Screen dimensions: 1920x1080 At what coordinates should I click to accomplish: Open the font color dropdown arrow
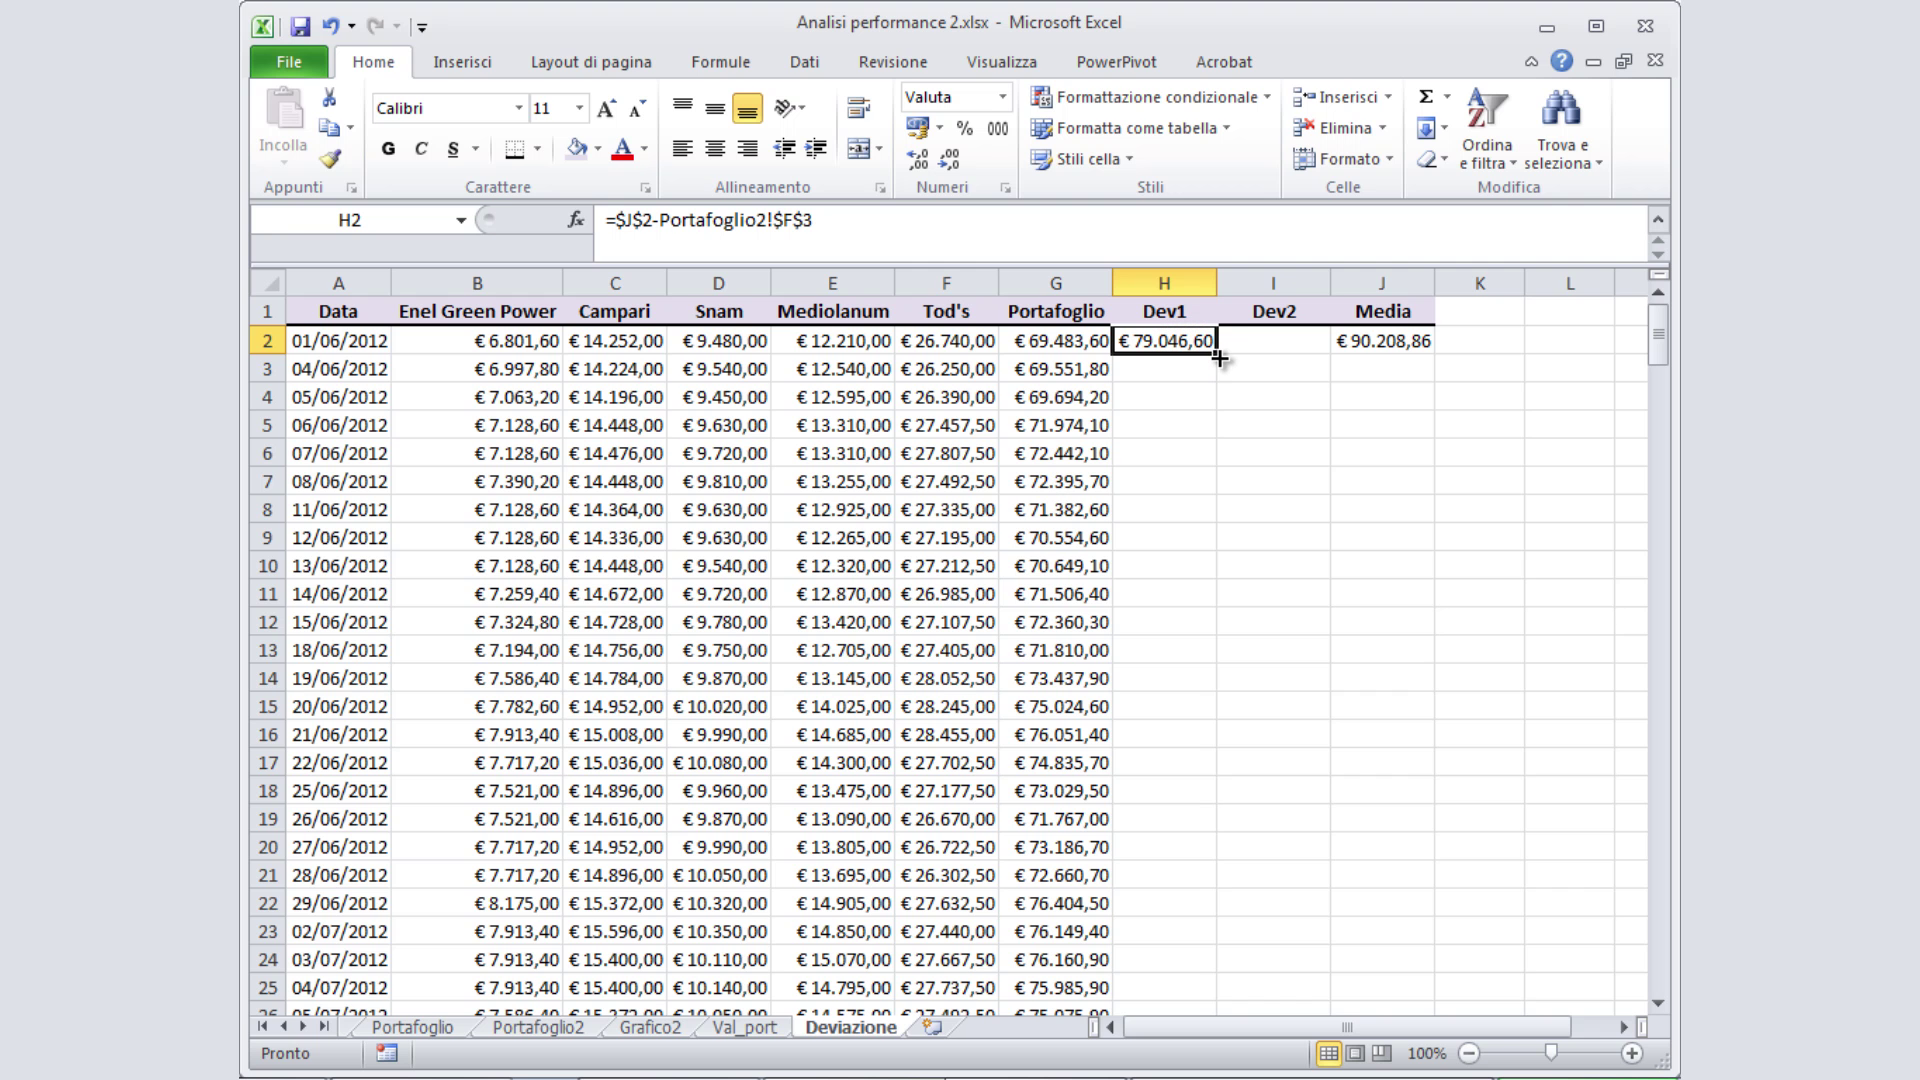[644, 149]
